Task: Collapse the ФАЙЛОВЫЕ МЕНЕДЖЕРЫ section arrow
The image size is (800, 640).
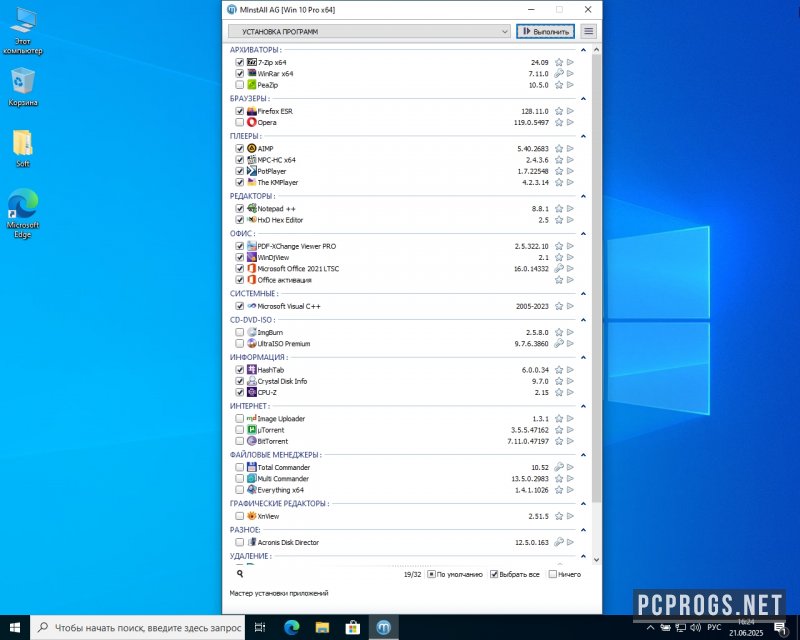Action: point(583,455)
